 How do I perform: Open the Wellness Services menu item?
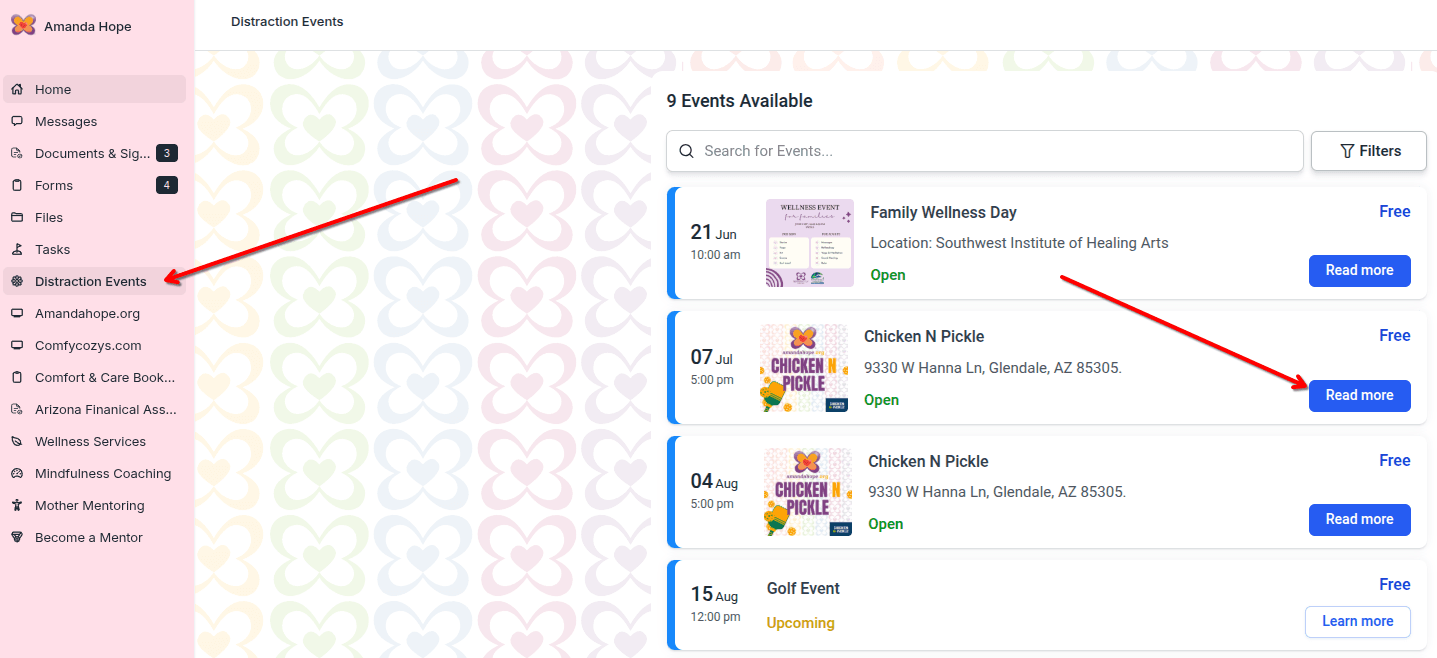(90, 441)
